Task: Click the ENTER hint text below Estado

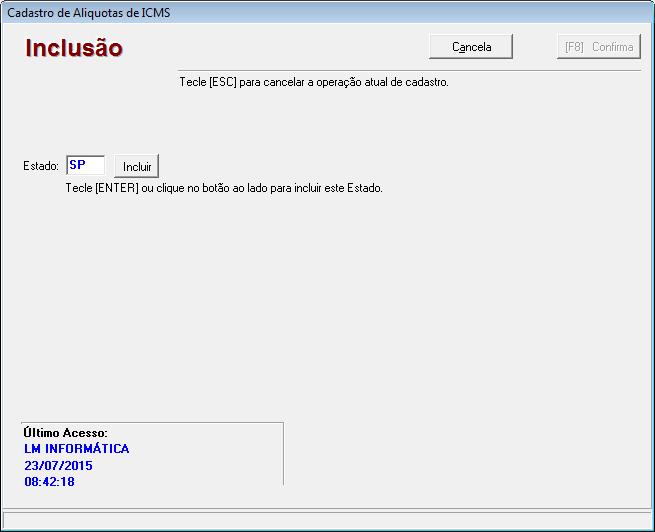Action: [x=224, y=187]
